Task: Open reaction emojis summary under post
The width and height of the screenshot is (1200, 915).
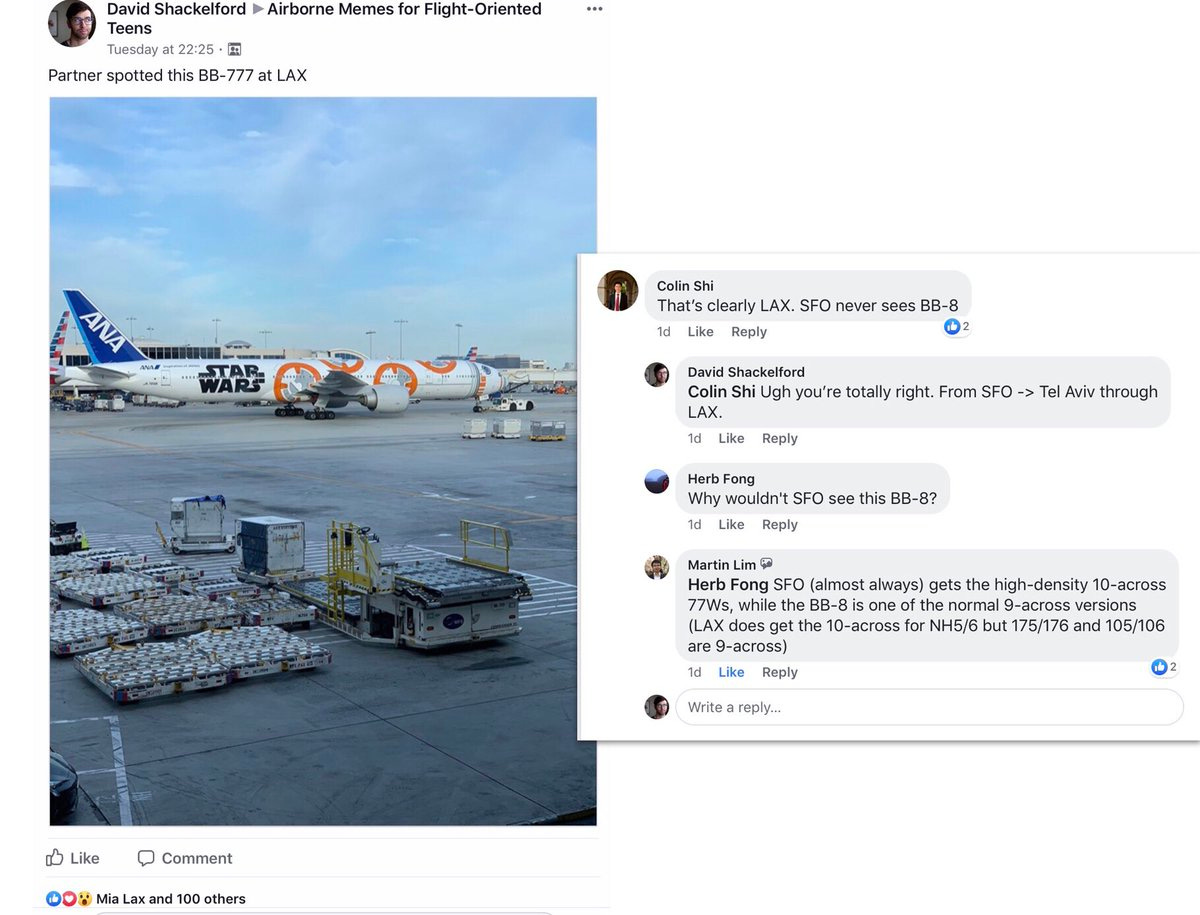Action: (69, 898)
